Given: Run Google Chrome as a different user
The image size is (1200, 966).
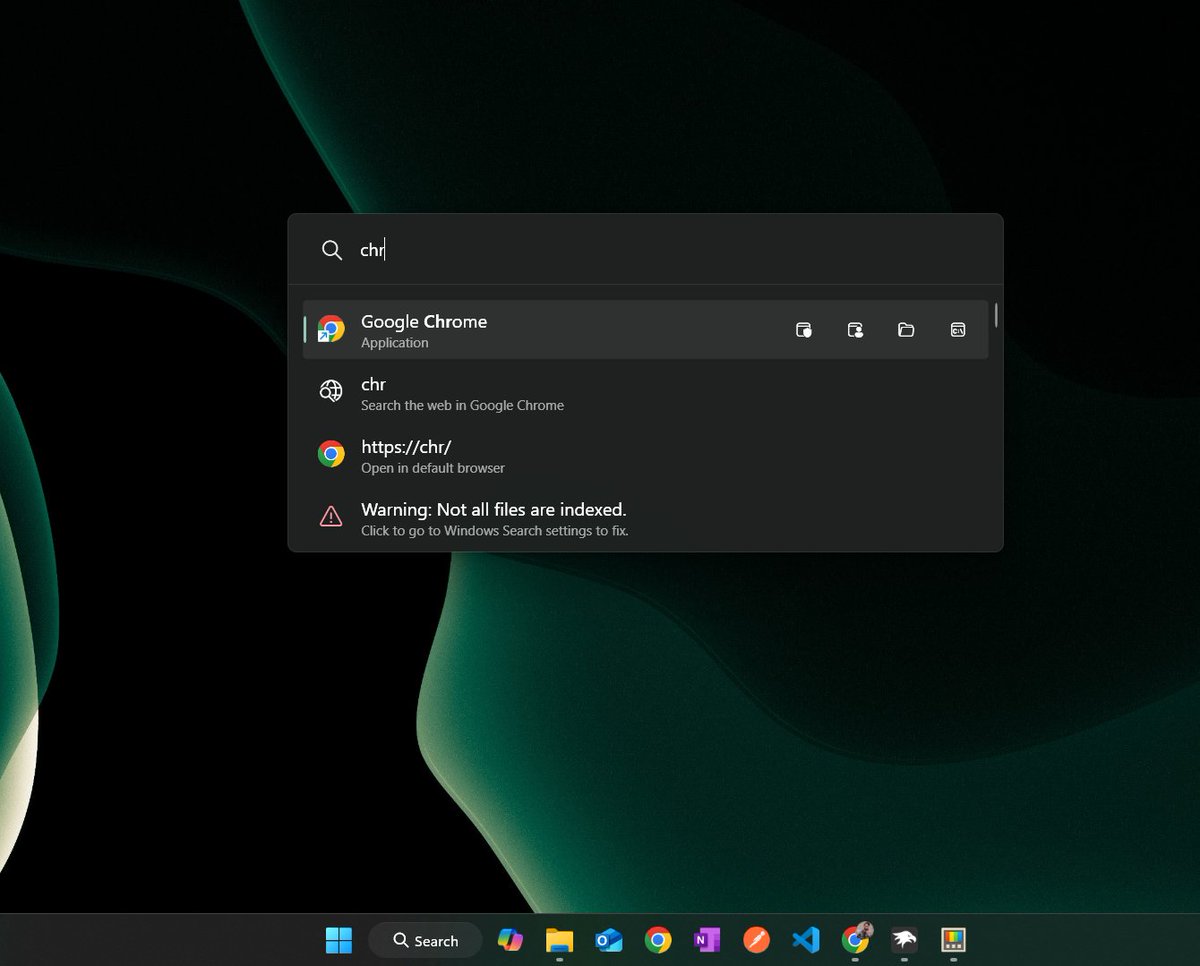Looking at the screenshot, I should click(x=855, y=329).
